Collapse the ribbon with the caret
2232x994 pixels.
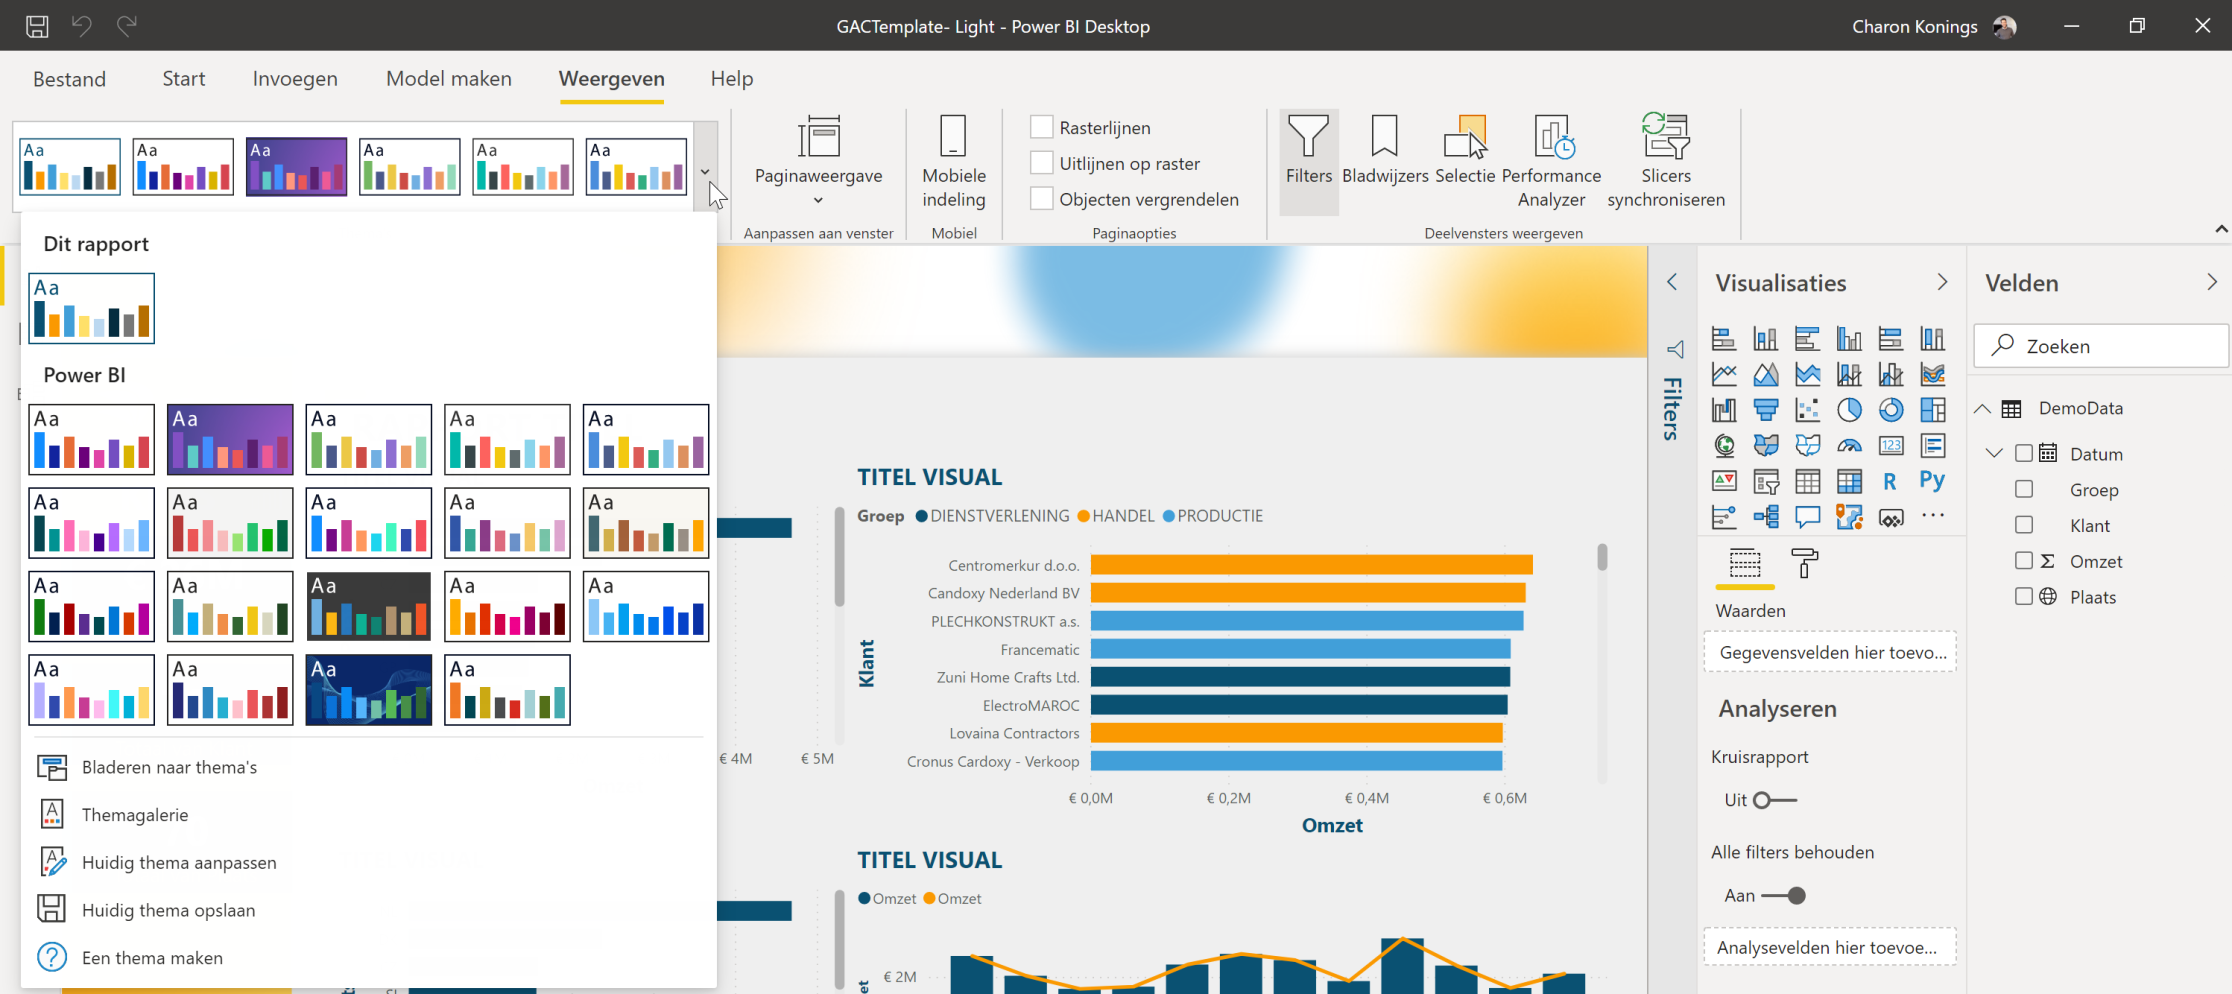tap(2221, 229)
